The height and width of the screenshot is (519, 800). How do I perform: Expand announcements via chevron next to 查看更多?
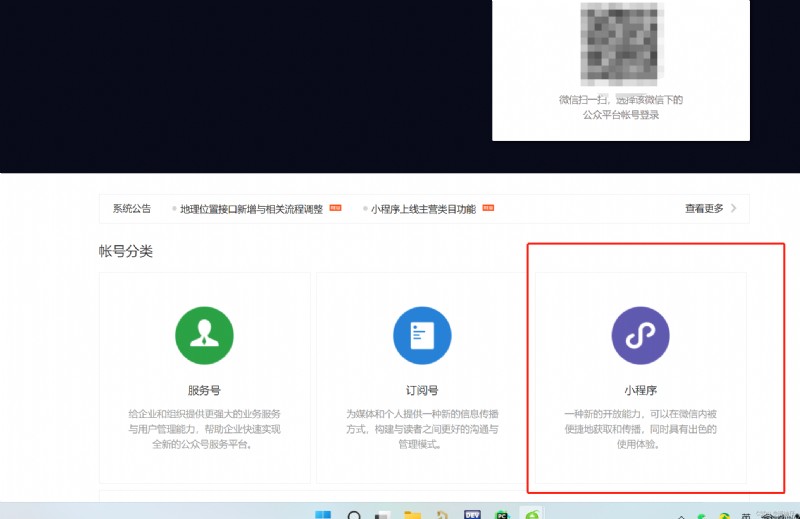pos(734,208)
